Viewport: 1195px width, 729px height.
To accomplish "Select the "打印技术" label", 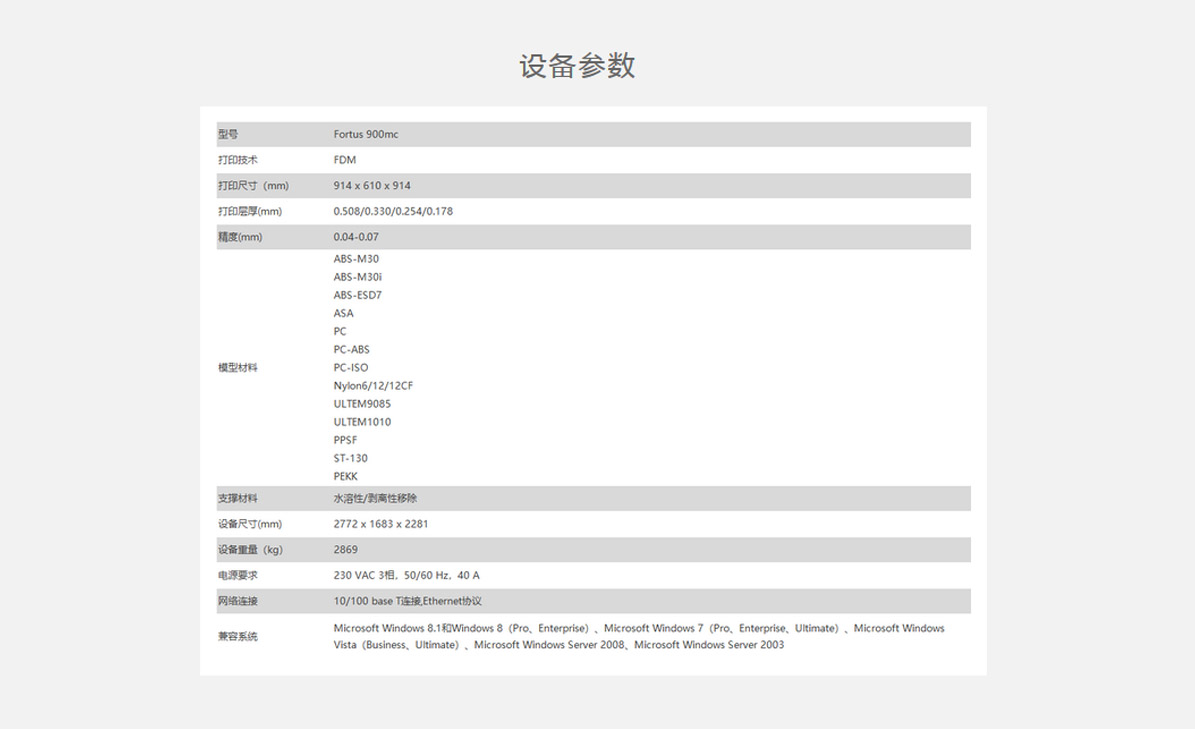I will pos(238,160).
